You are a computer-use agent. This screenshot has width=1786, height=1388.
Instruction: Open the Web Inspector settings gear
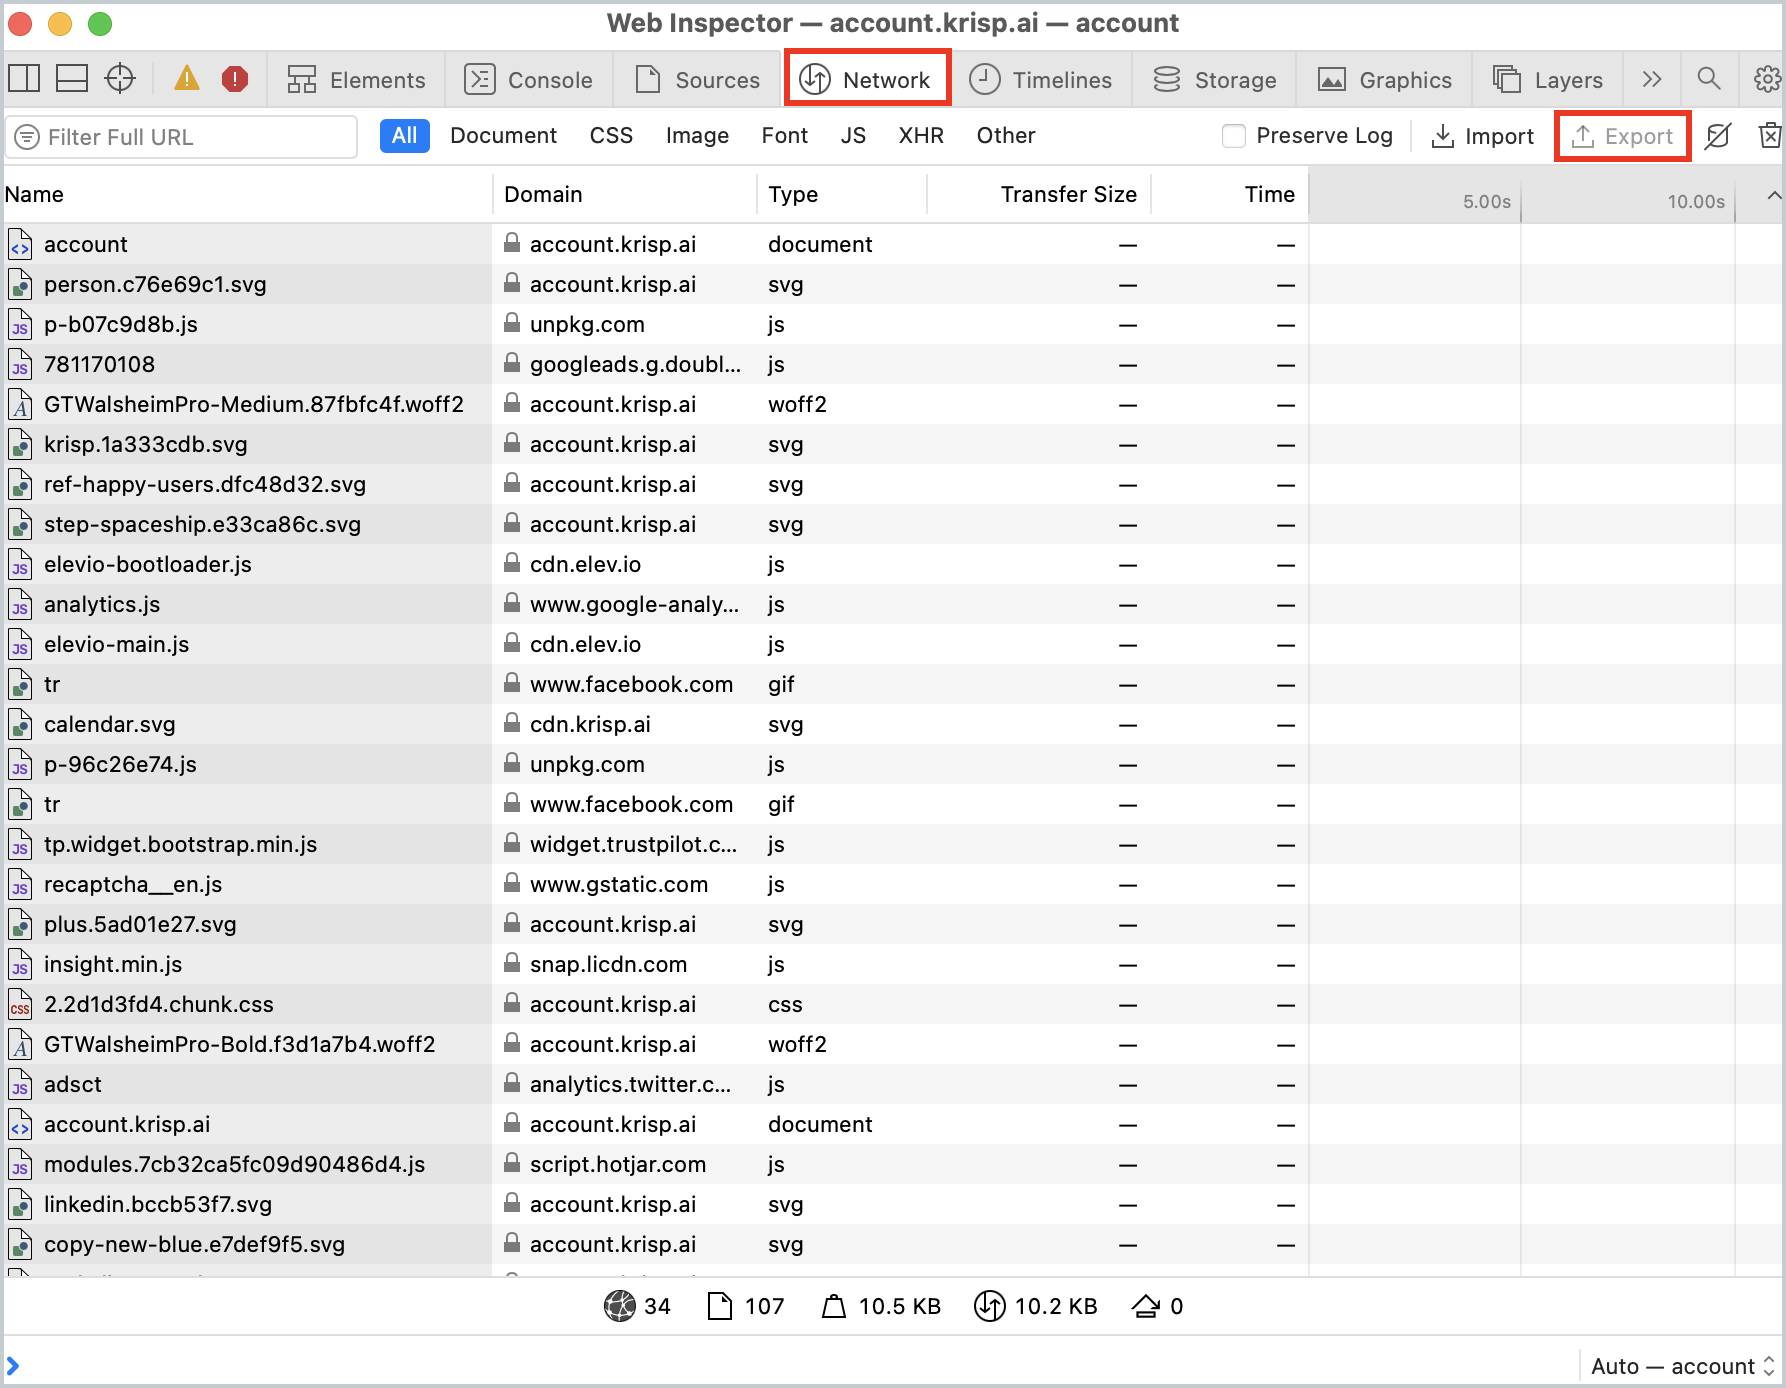(1768, 79)
